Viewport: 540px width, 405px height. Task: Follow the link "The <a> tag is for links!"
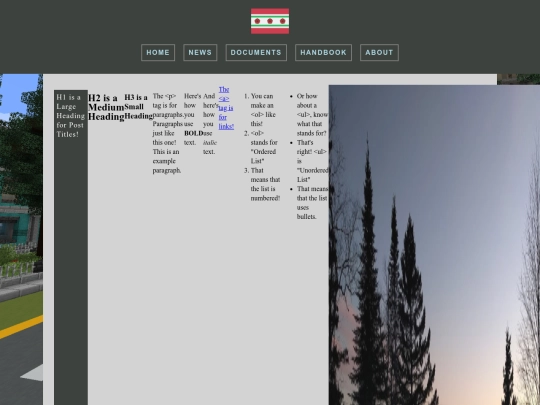click(226, 108)
